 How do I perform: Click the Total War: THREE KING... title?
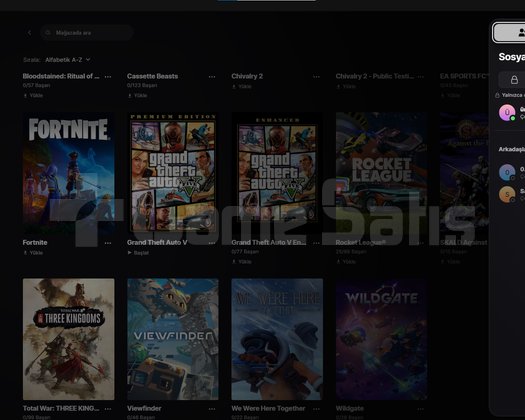(x=61, y=409)
